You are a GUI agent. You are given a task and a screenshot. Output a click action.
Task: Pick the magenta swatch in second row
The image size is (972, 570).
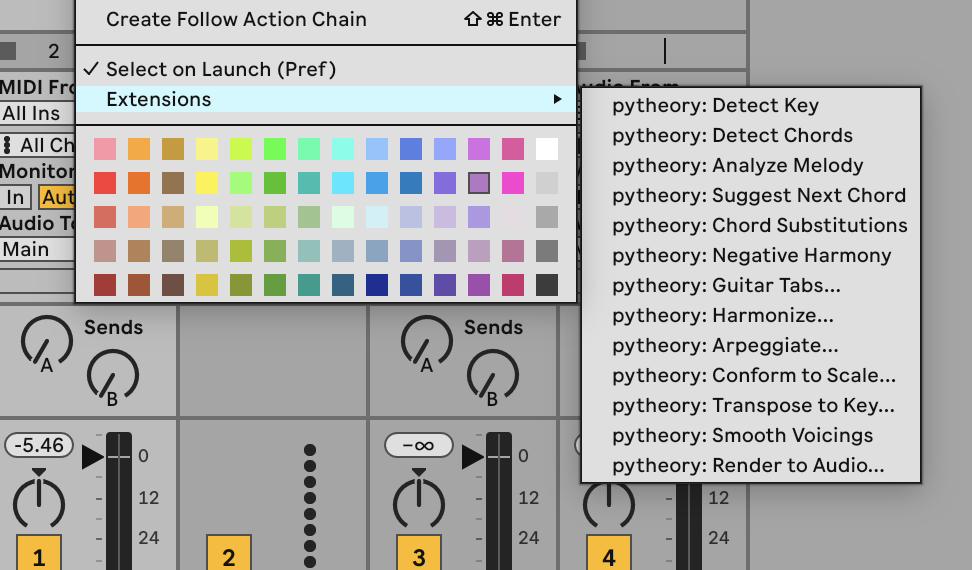point(513,183)
